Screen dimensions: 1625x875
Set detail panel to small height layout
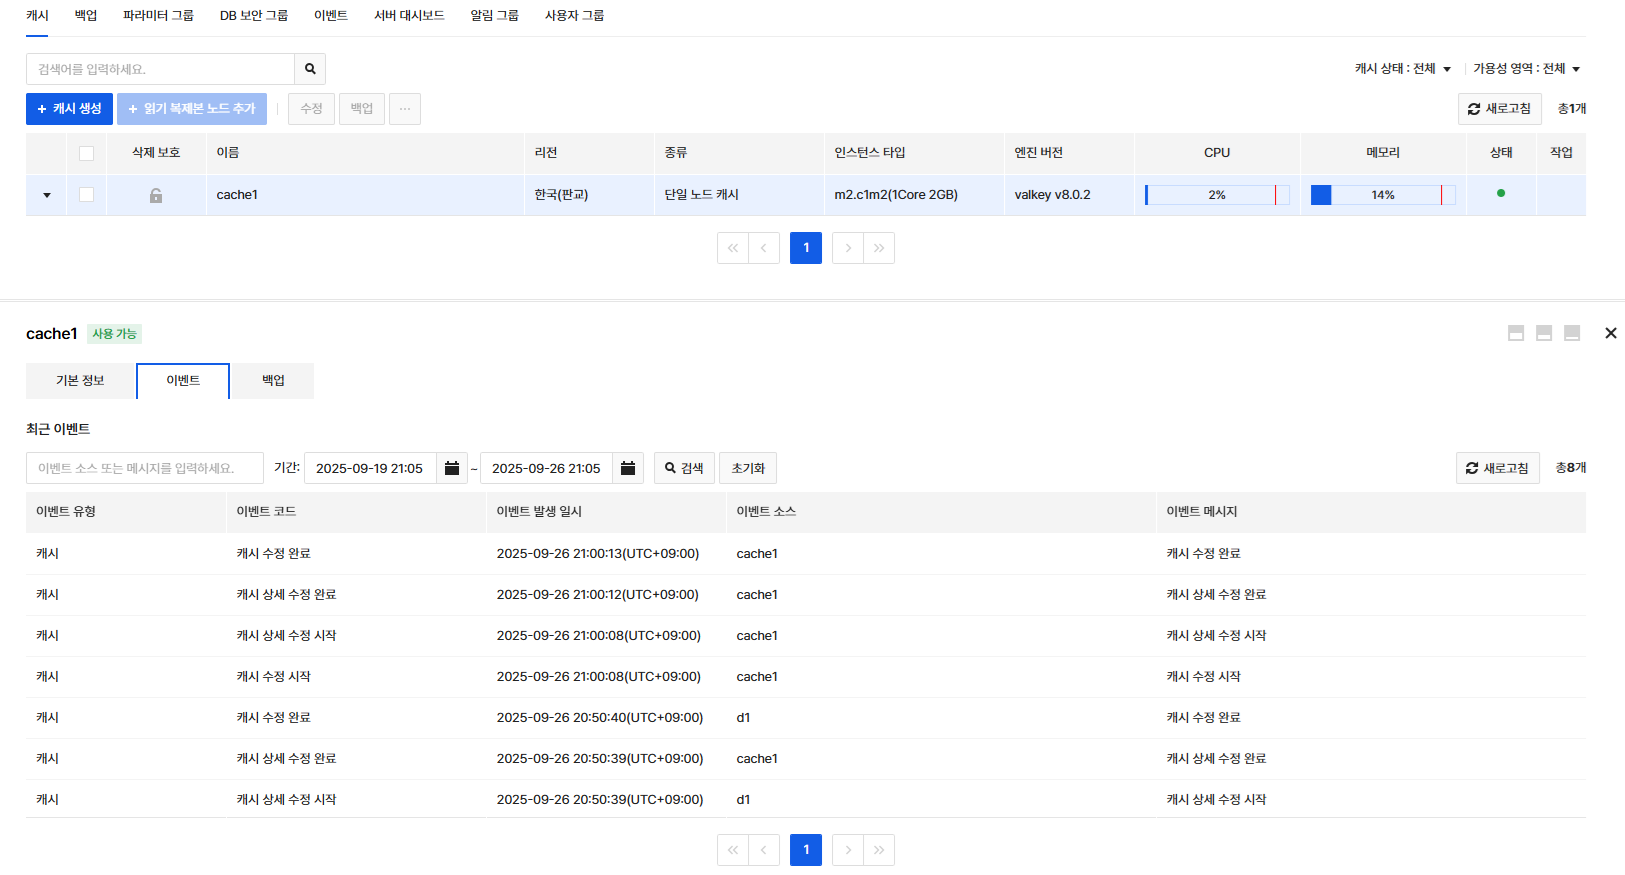pyautogui.click(x=1516, y=333)
